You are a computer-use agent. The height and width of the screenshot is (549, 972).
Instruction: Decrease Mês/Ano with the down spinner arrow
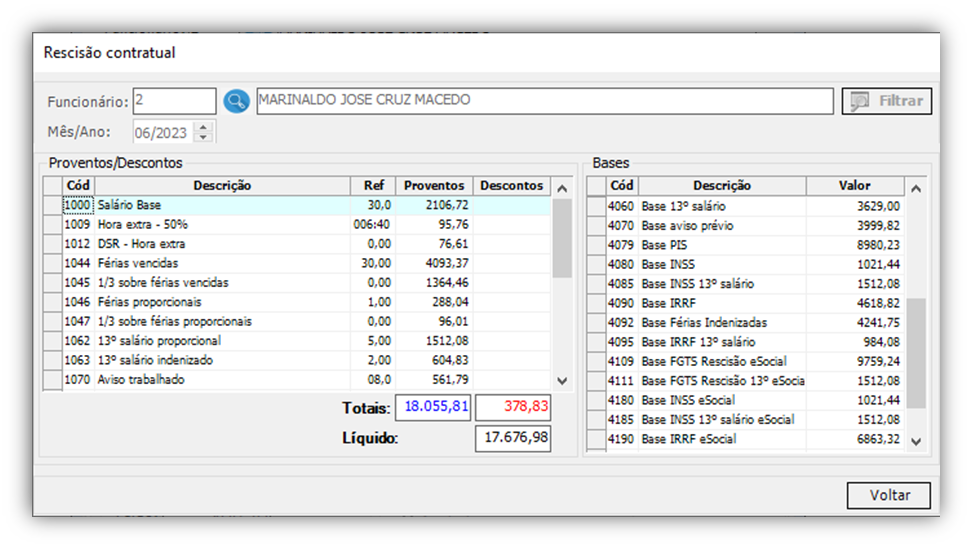click(x=203, y=137)
